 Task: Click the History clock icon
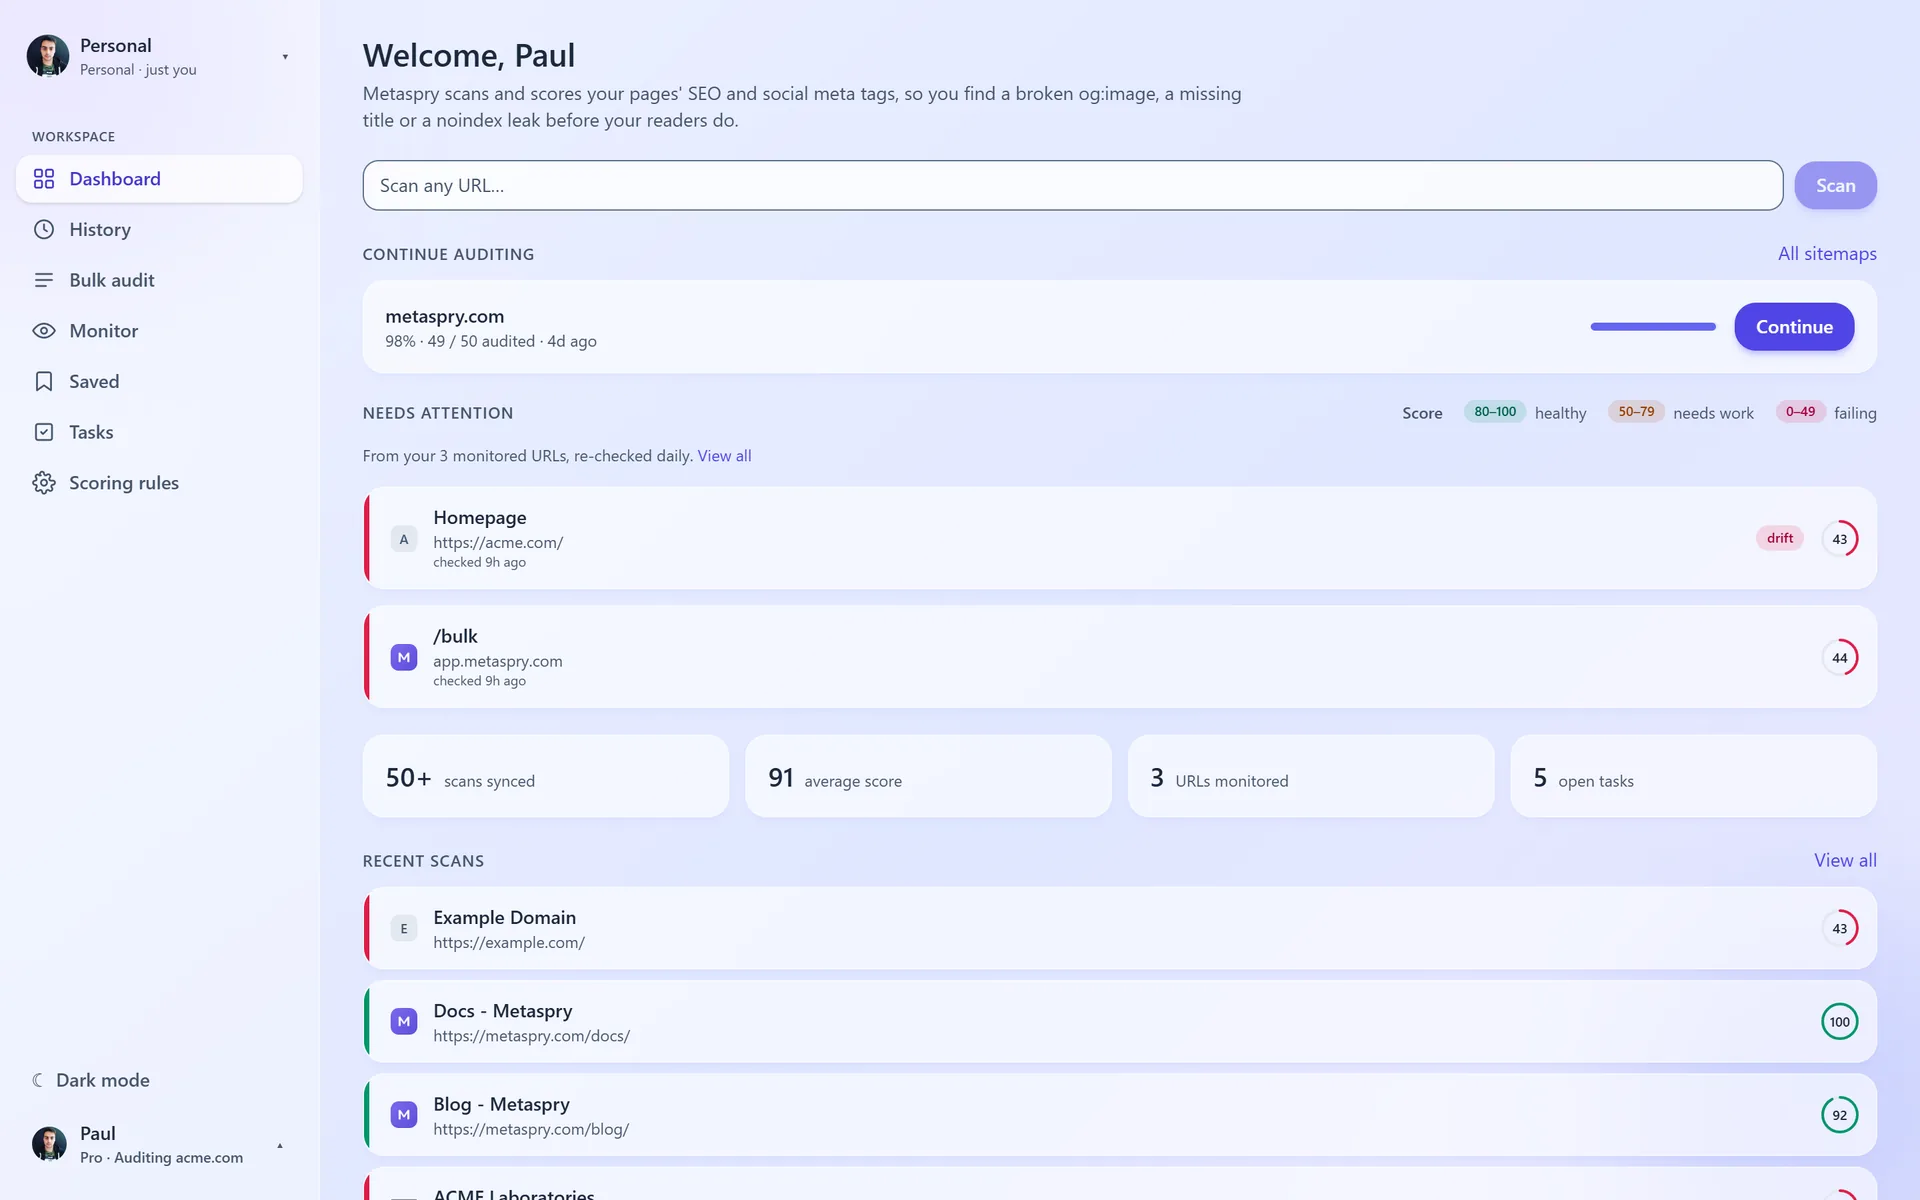(44, 230)
